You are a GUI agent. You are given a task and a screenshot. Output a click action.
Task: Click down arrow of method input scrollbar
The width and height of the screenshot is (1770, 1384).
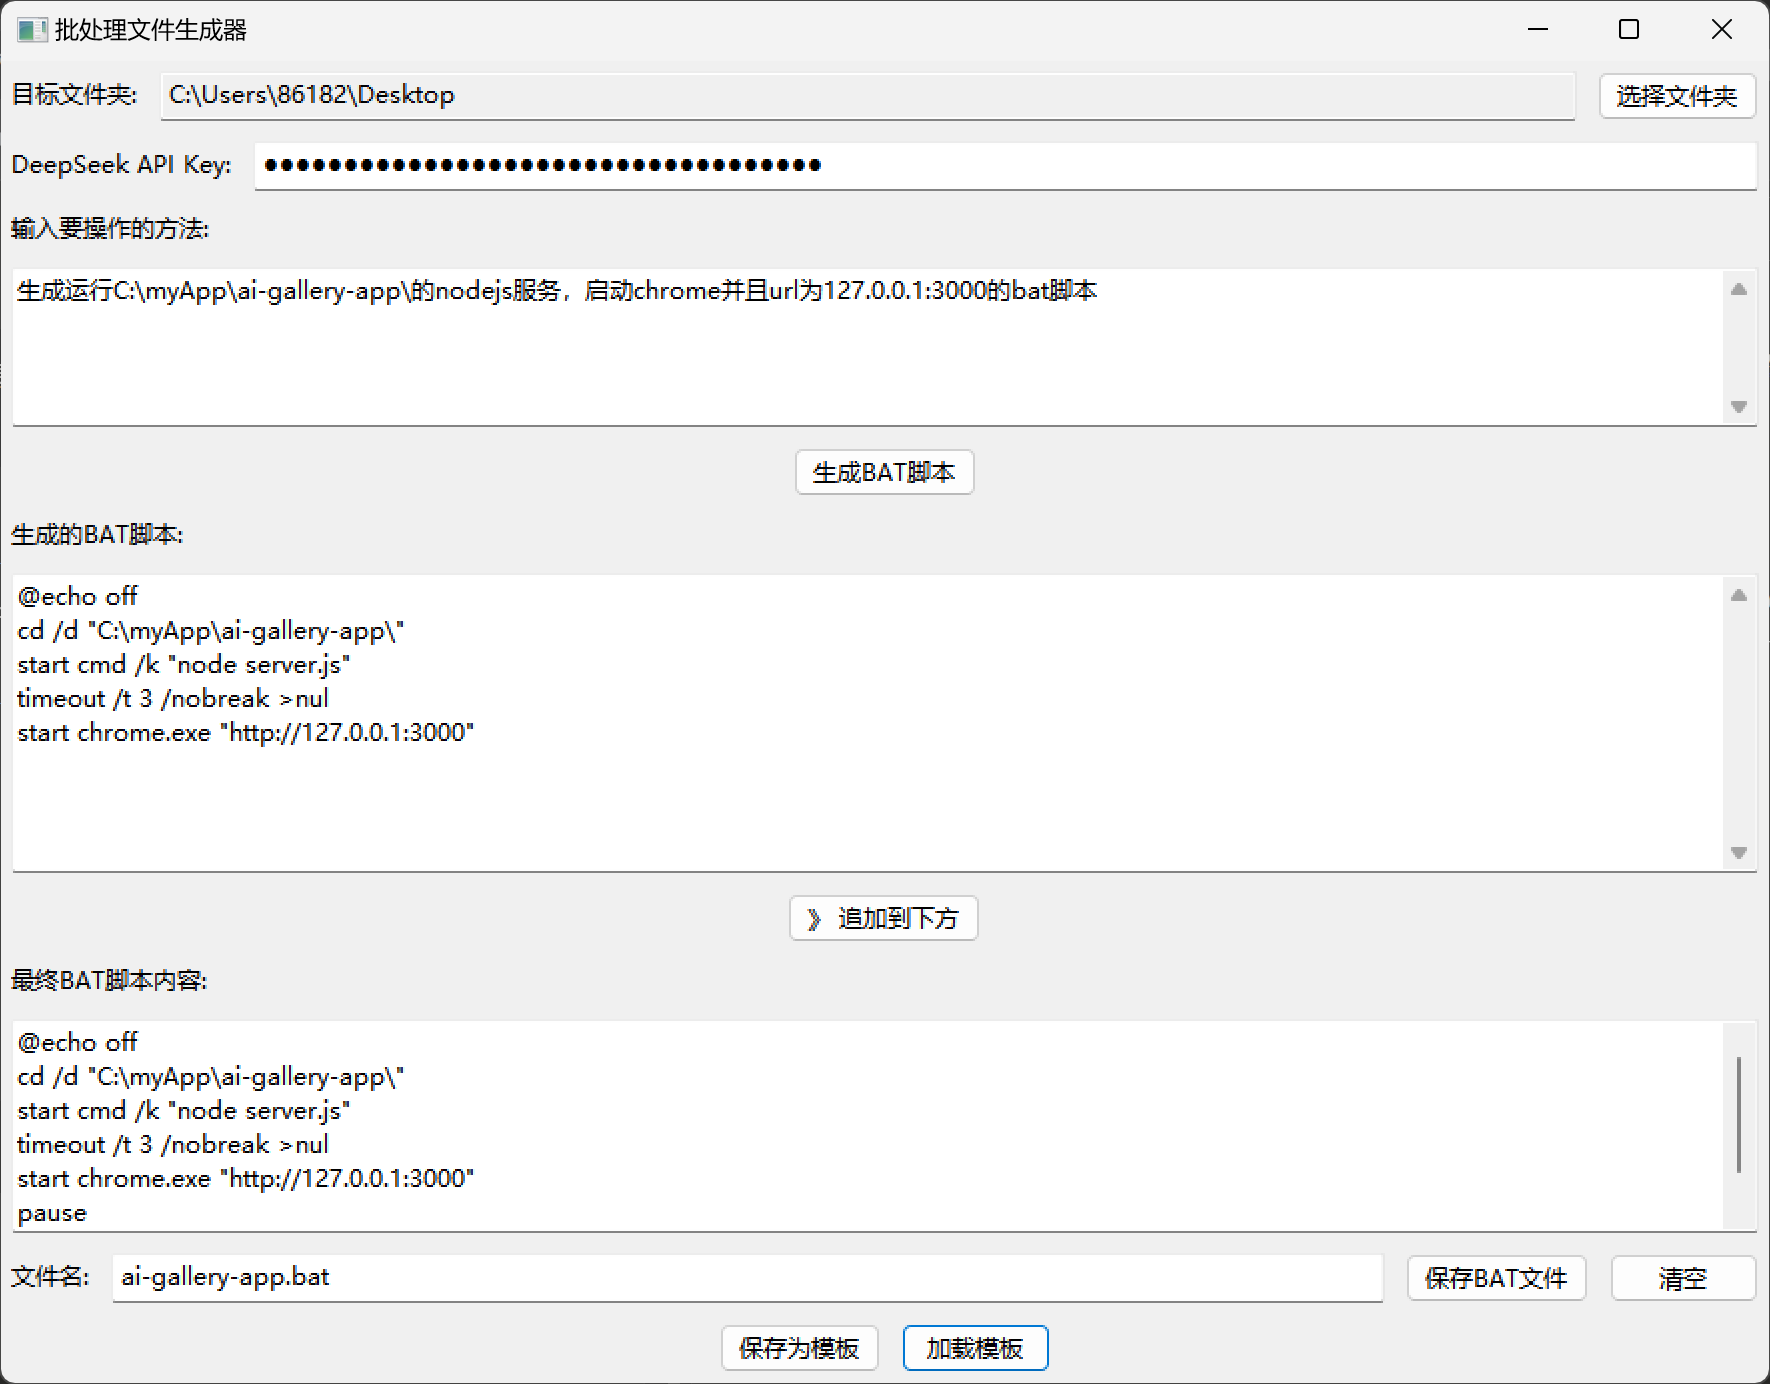coord(1739,407)
